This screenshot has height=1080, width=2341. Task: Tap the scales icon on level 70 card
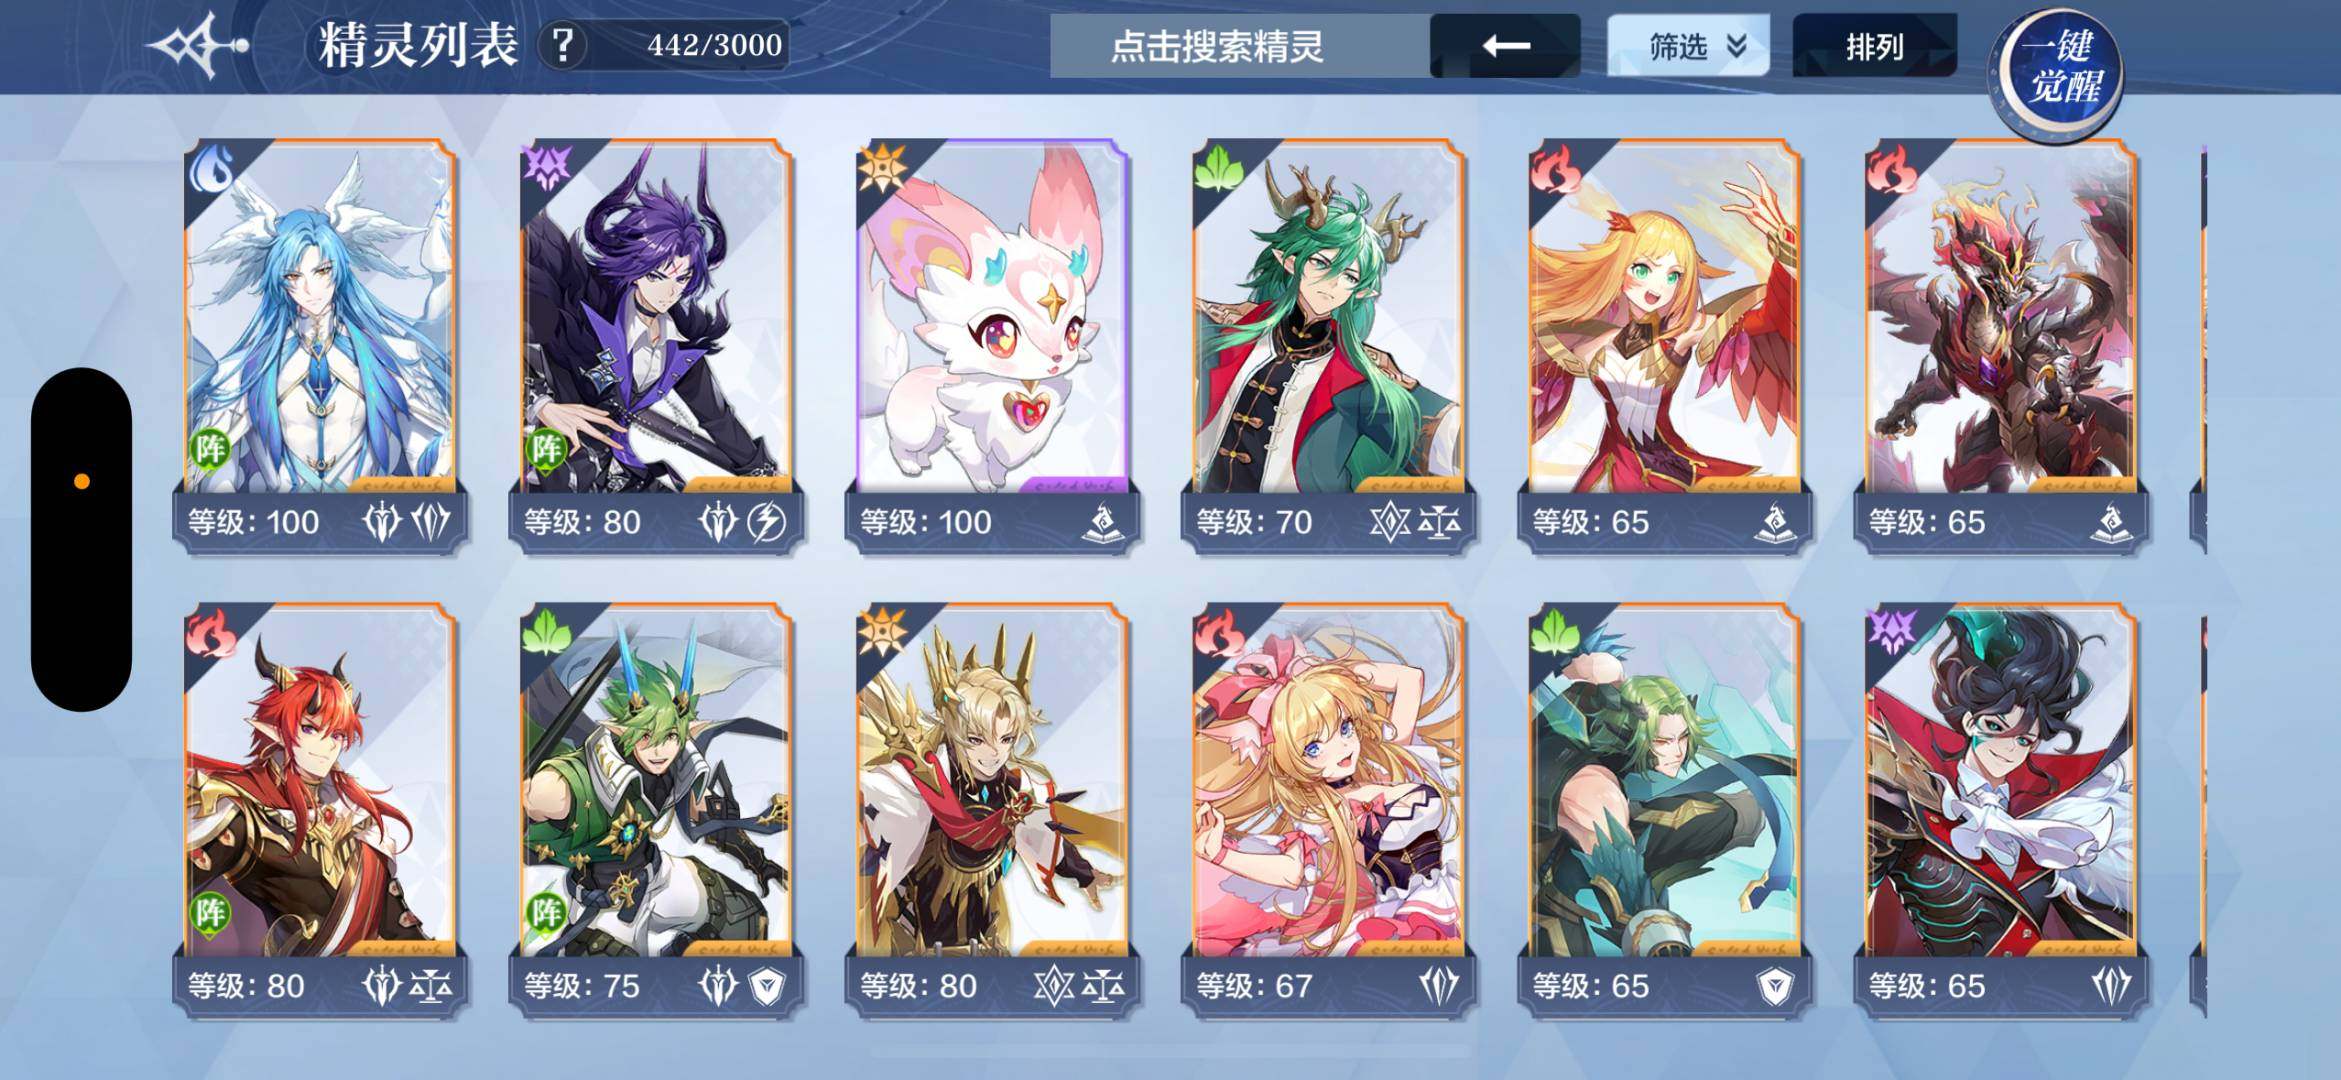click(x=1438, y=521)
